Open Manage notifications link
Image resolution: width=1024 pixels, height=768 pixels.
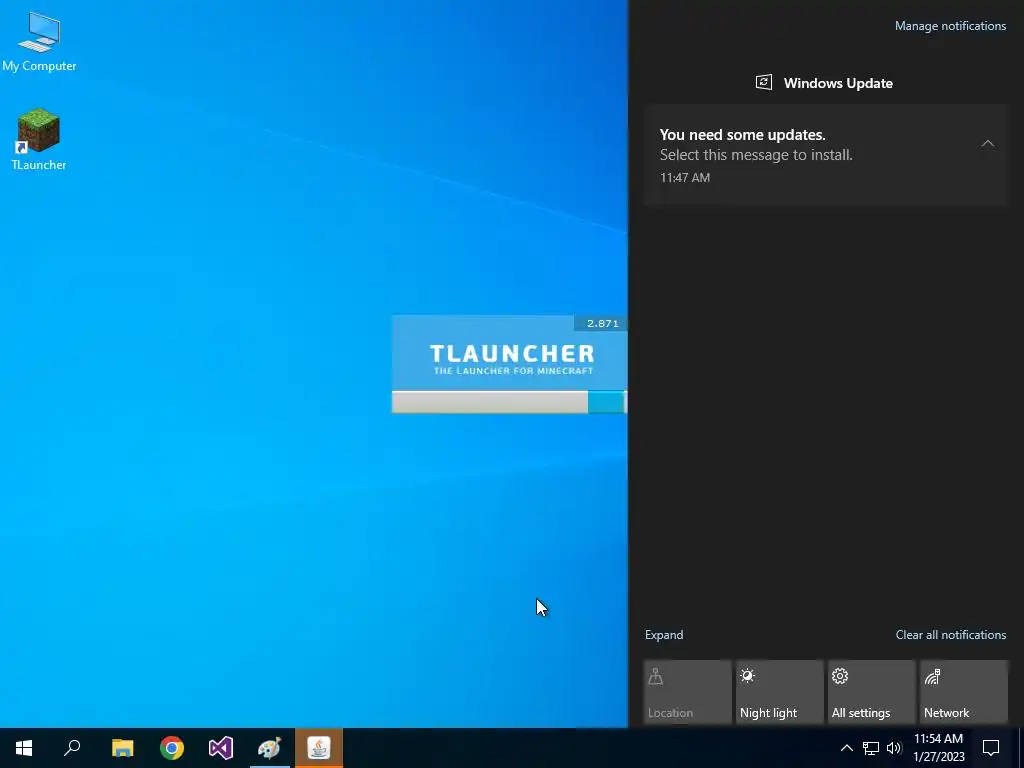(950, 26)
